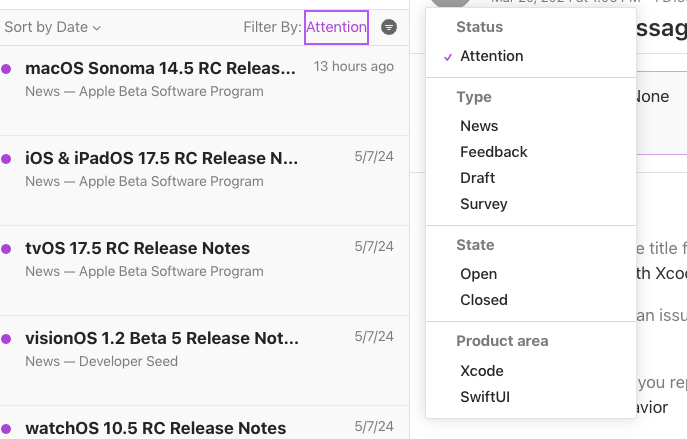Open macOS Sonoma 14.5 RC Release message

(x=204, y=91)
